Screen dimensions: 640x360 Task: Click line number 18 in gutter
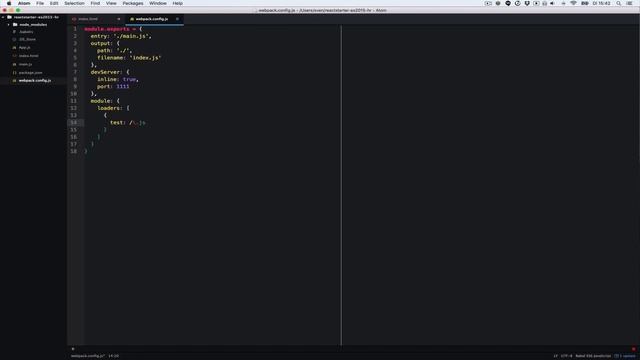point(73,151)
